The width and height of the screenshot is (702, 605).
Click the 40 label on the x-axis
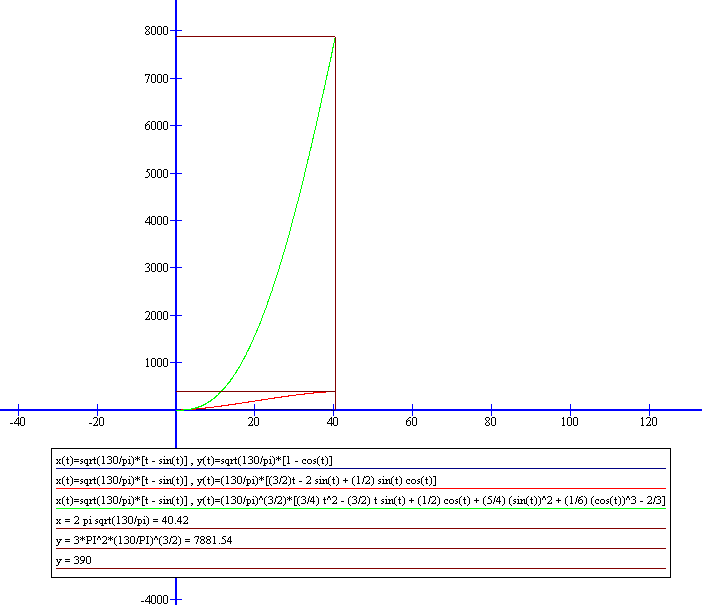(332, 422)
